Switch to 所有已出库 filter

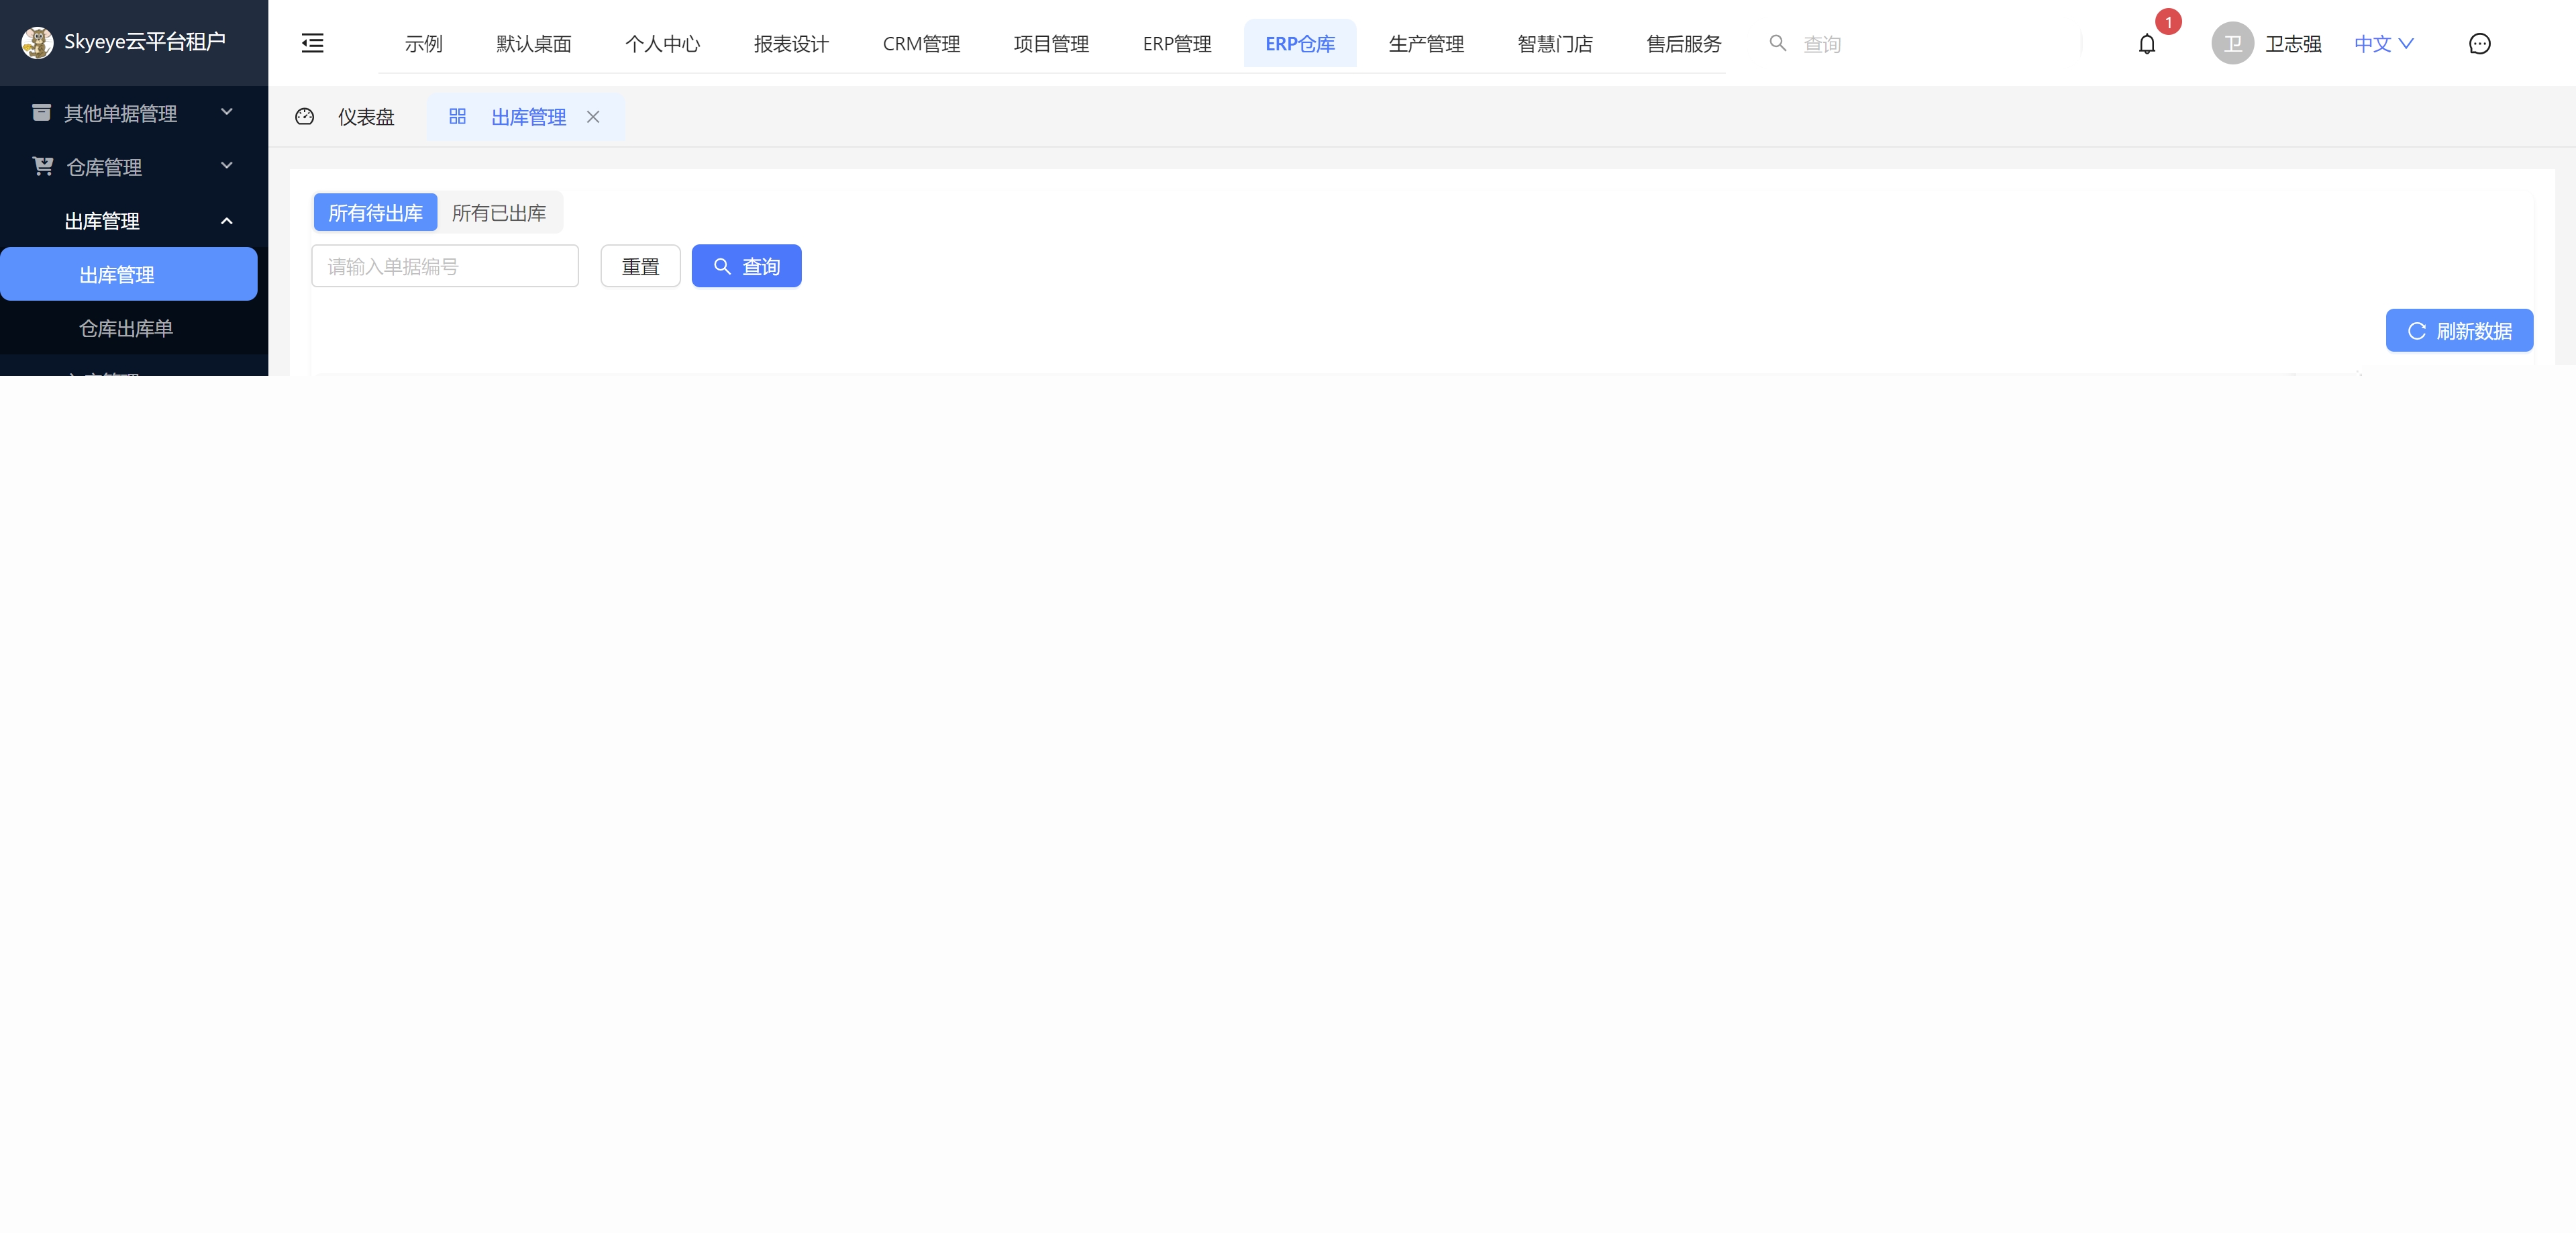[499, 213]
